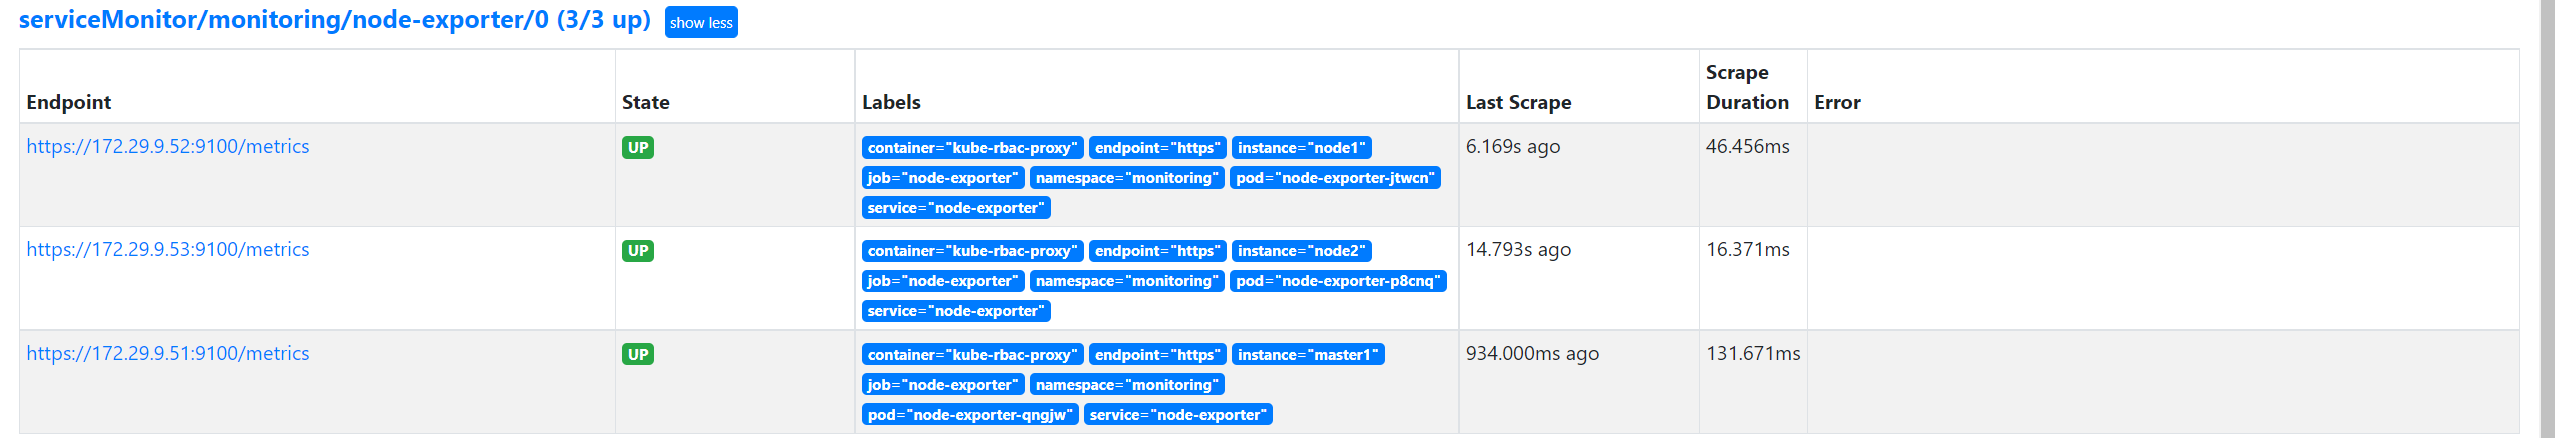Screen dimensions: 2555x438
Task: Click the last row service="node-exporter" label
Action: [x=1178, y=415]
